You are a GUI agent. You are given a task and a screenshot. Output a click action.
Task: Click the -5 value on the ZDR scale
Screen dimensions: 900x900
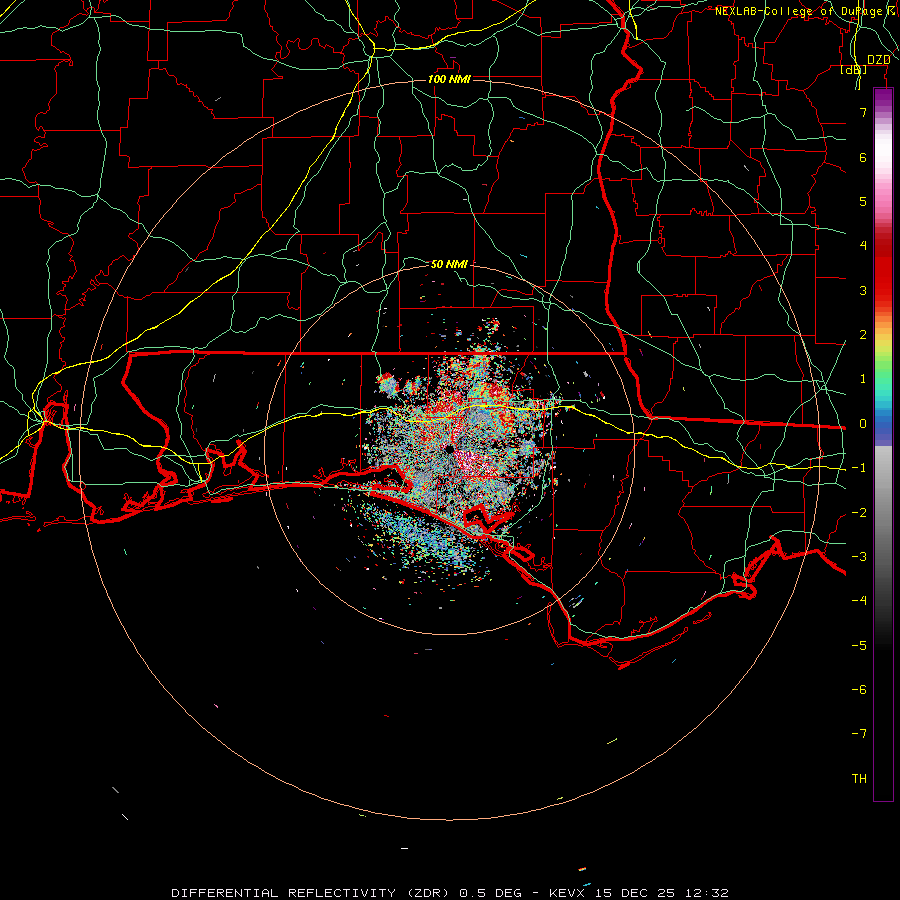[859, 646]
